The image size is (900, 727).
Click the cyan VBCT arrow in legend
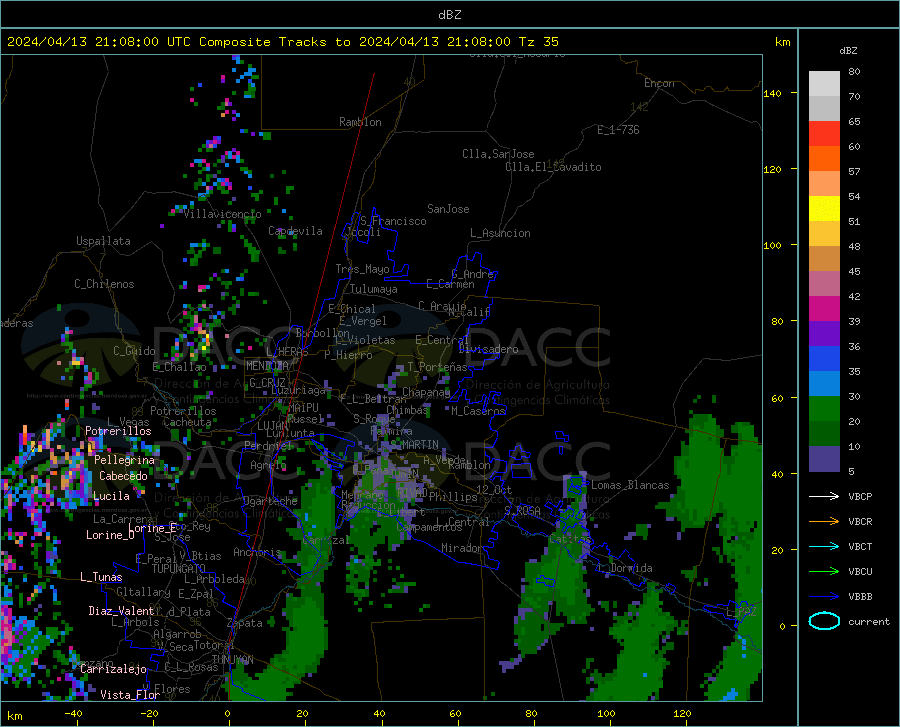[824, 546]
